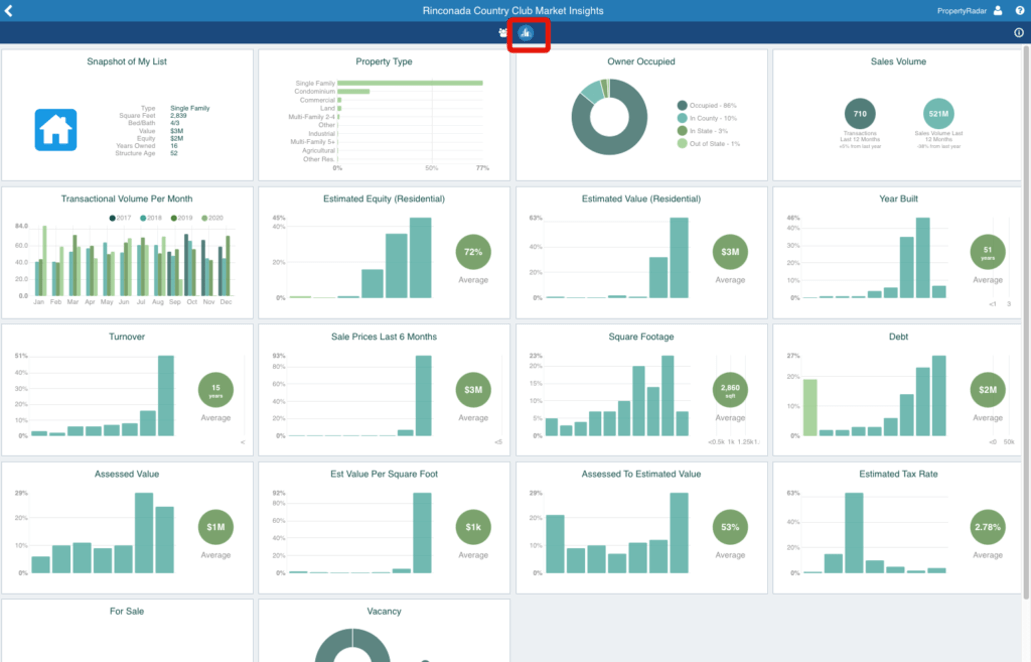This screenshot has width=1031, height=662.
Task: Click the 15 years turnover badge
Action: click(216, 390)
